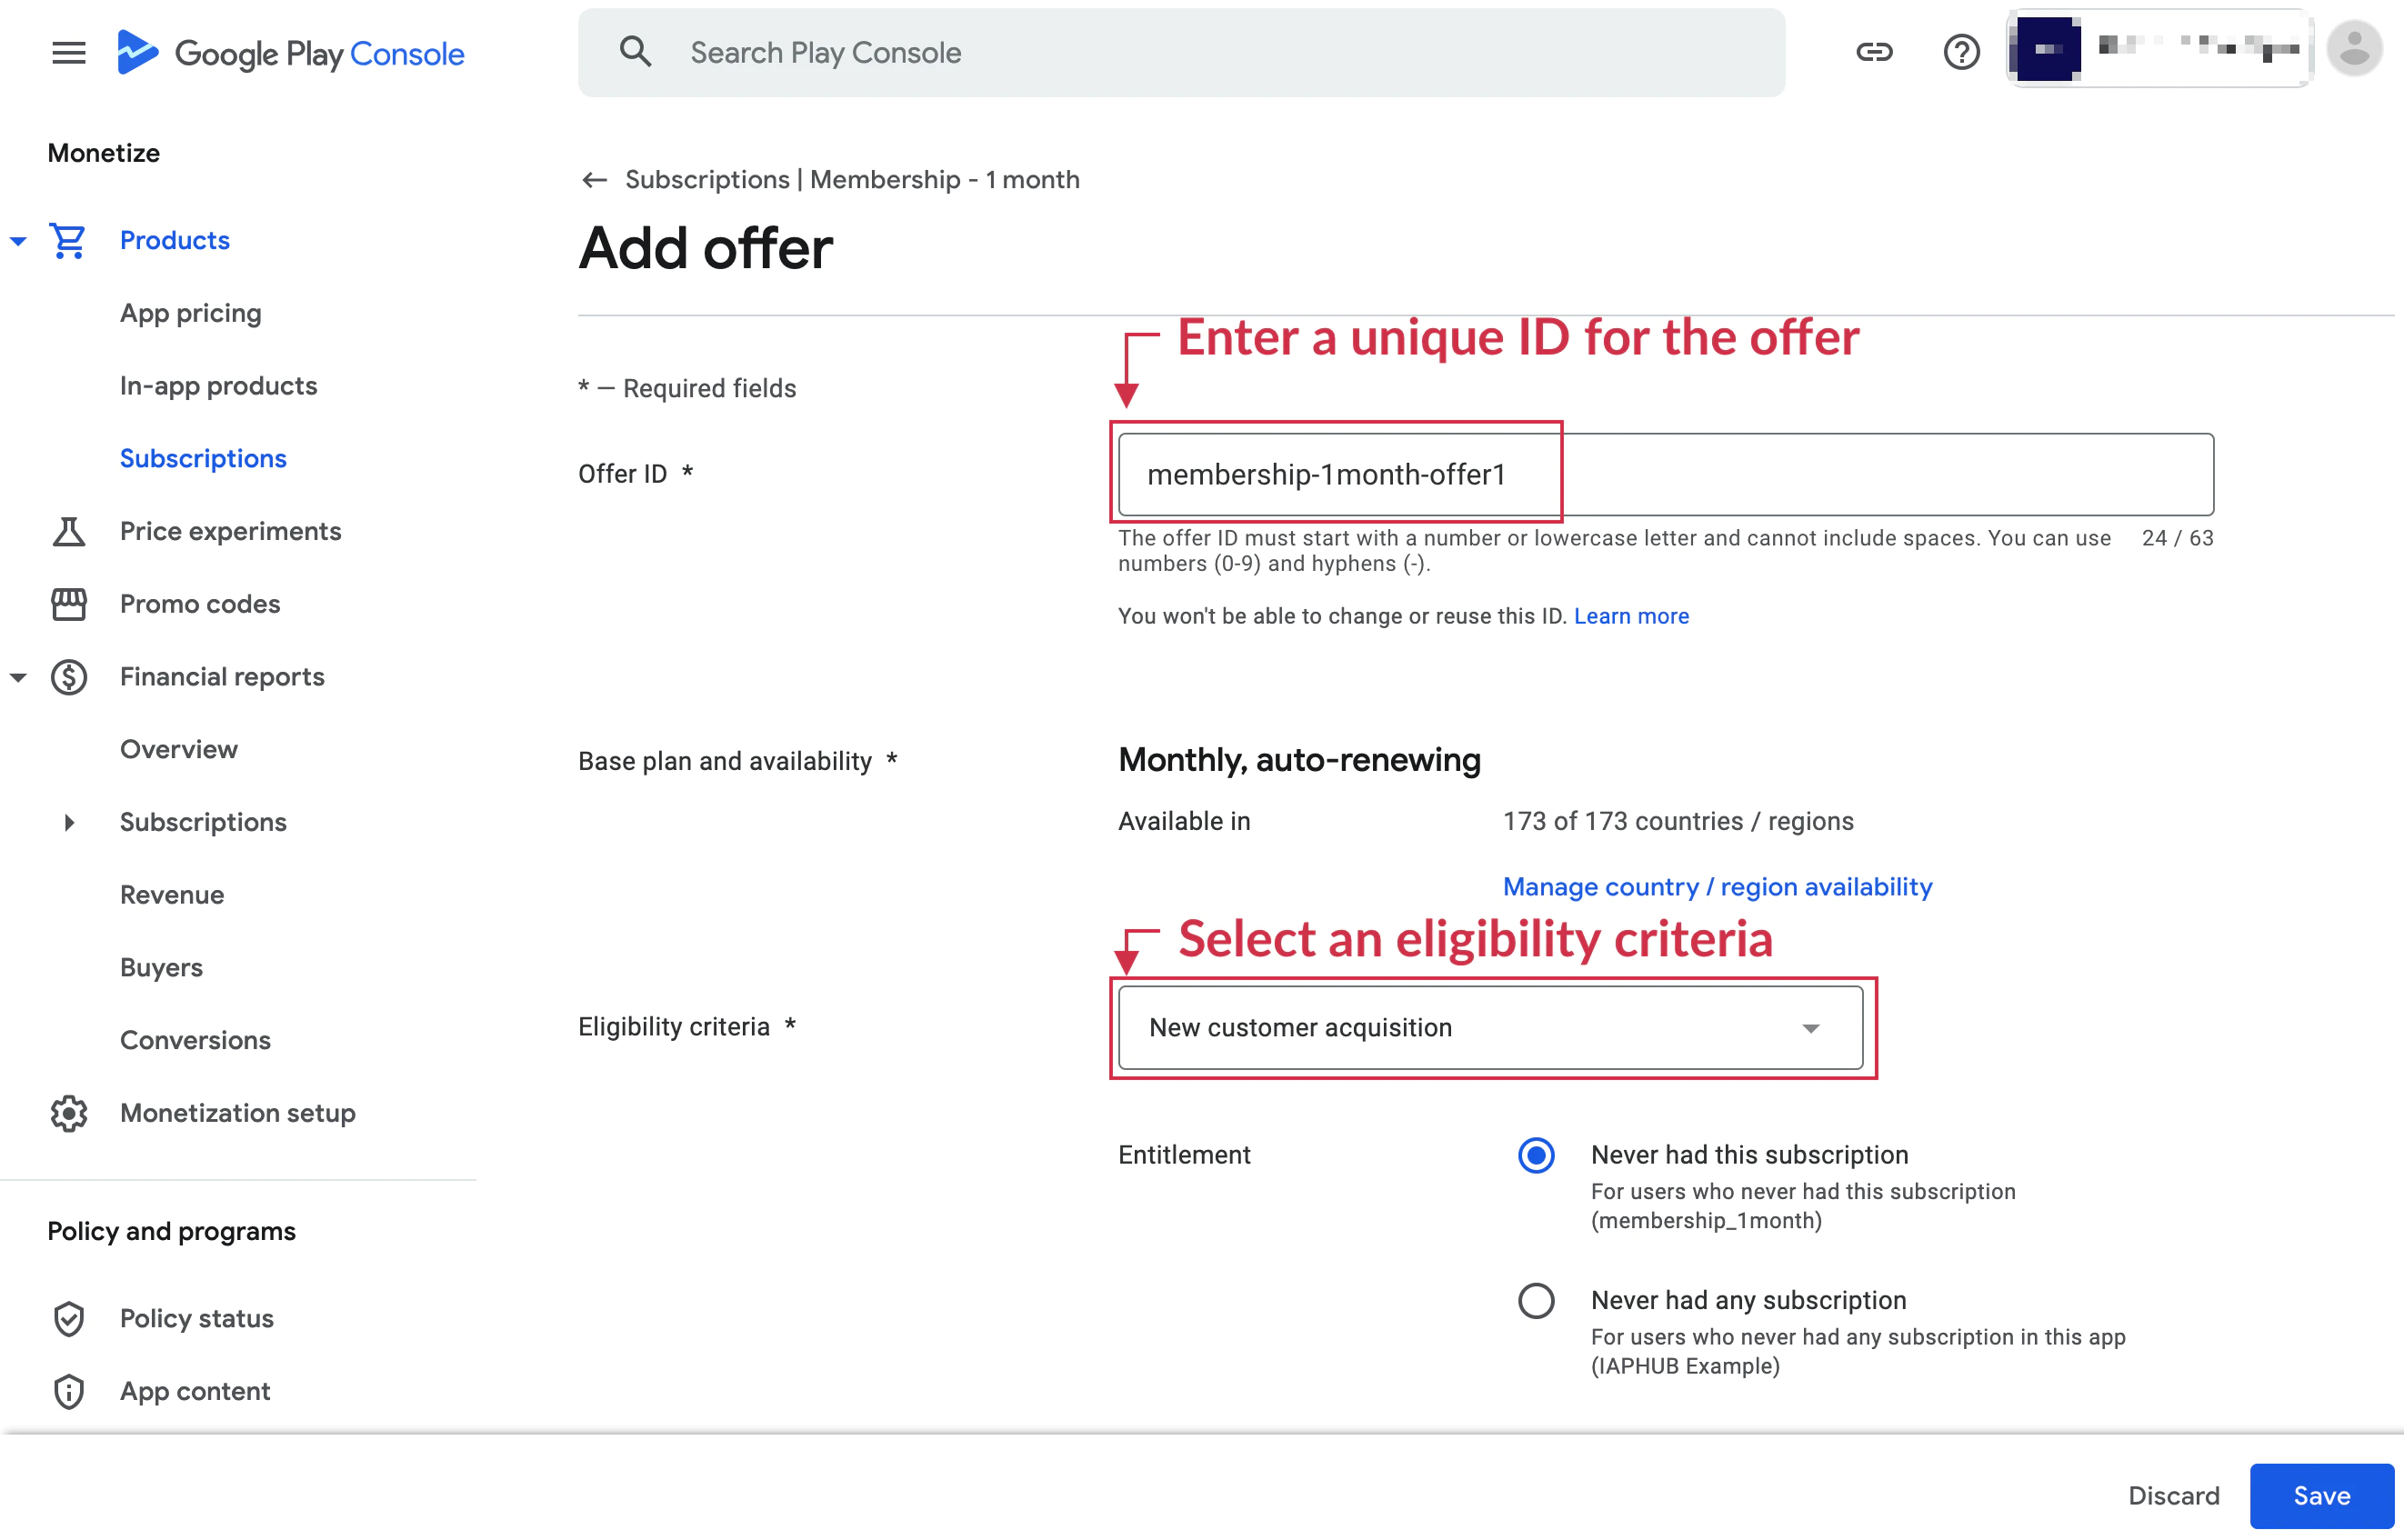Go to App pricing in sidebar
This screenshot has width=2404, height=1540.
[x=190, y=313]
